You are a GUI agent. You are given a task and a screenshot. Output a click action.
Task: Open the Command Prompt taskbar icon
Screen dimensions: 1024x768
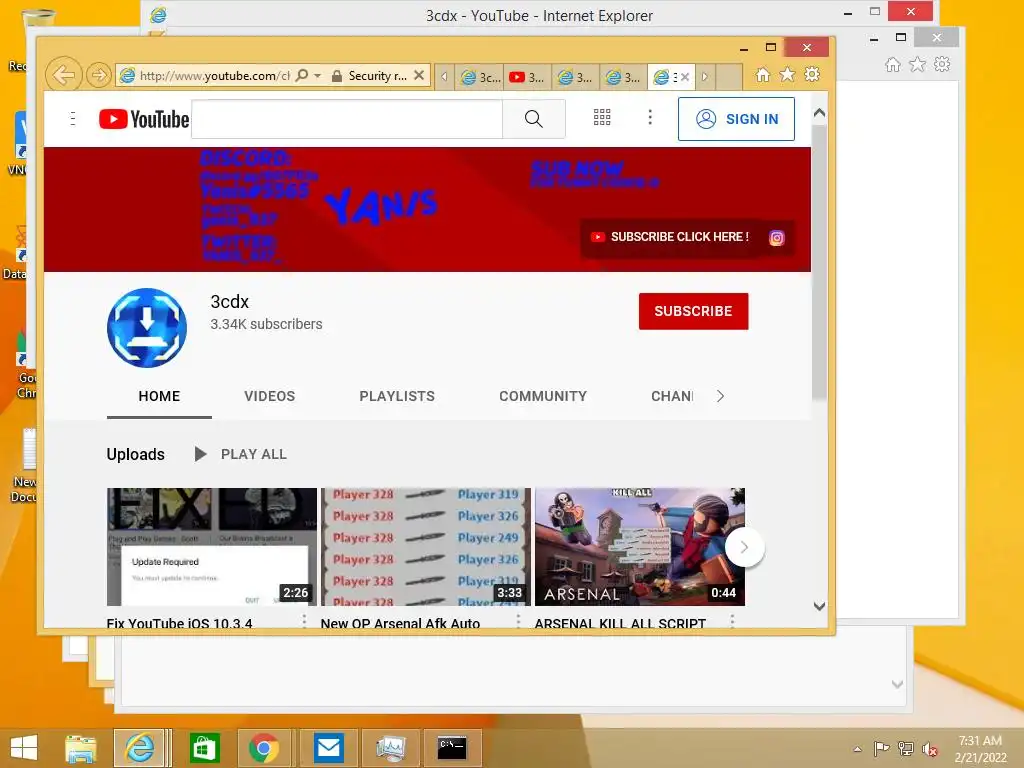[452, 748]
